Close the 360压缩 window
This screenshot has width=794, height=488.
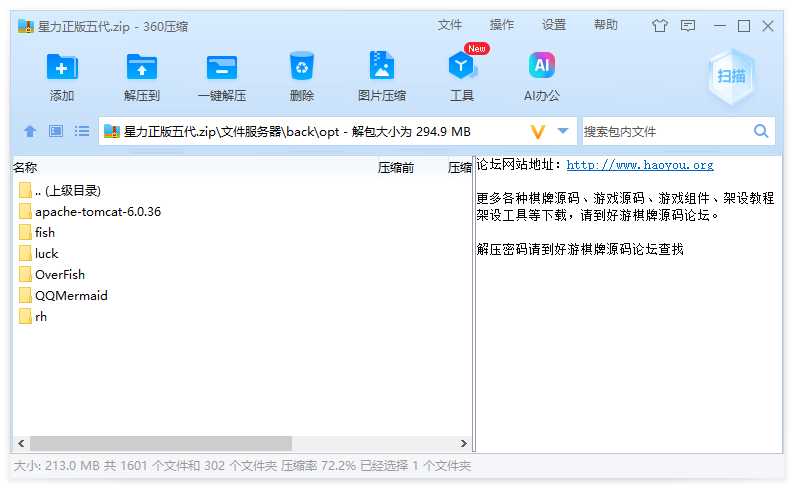pos(768,25)
